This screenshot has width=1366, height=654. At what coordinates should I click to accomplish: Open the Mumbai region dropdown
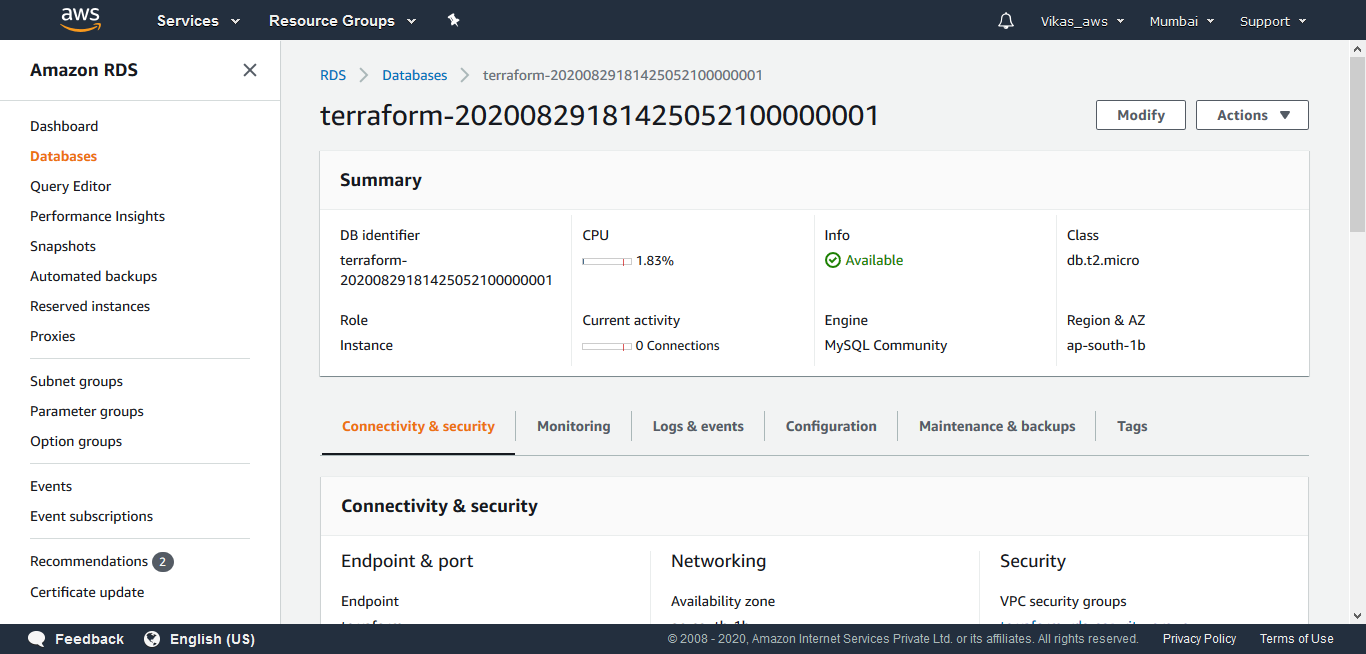click(1182, 21)
